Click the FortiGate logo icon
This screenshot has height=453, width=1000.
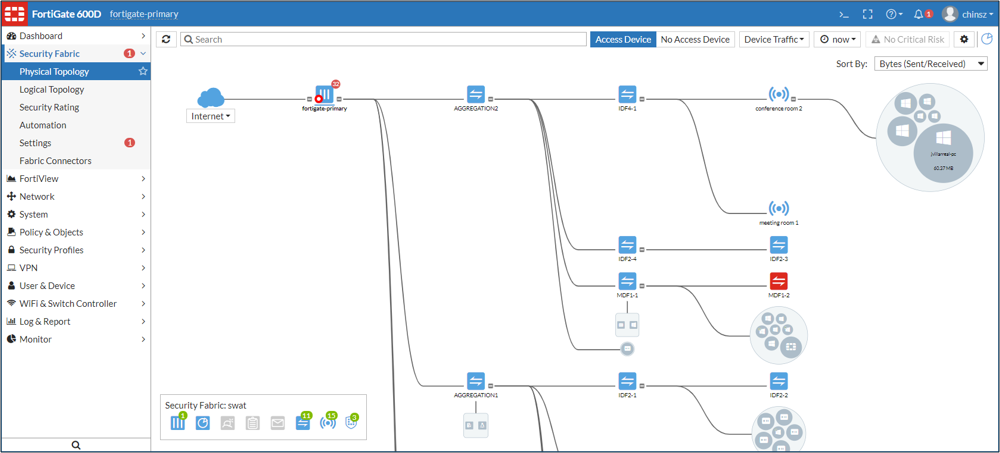click(15, 14)
